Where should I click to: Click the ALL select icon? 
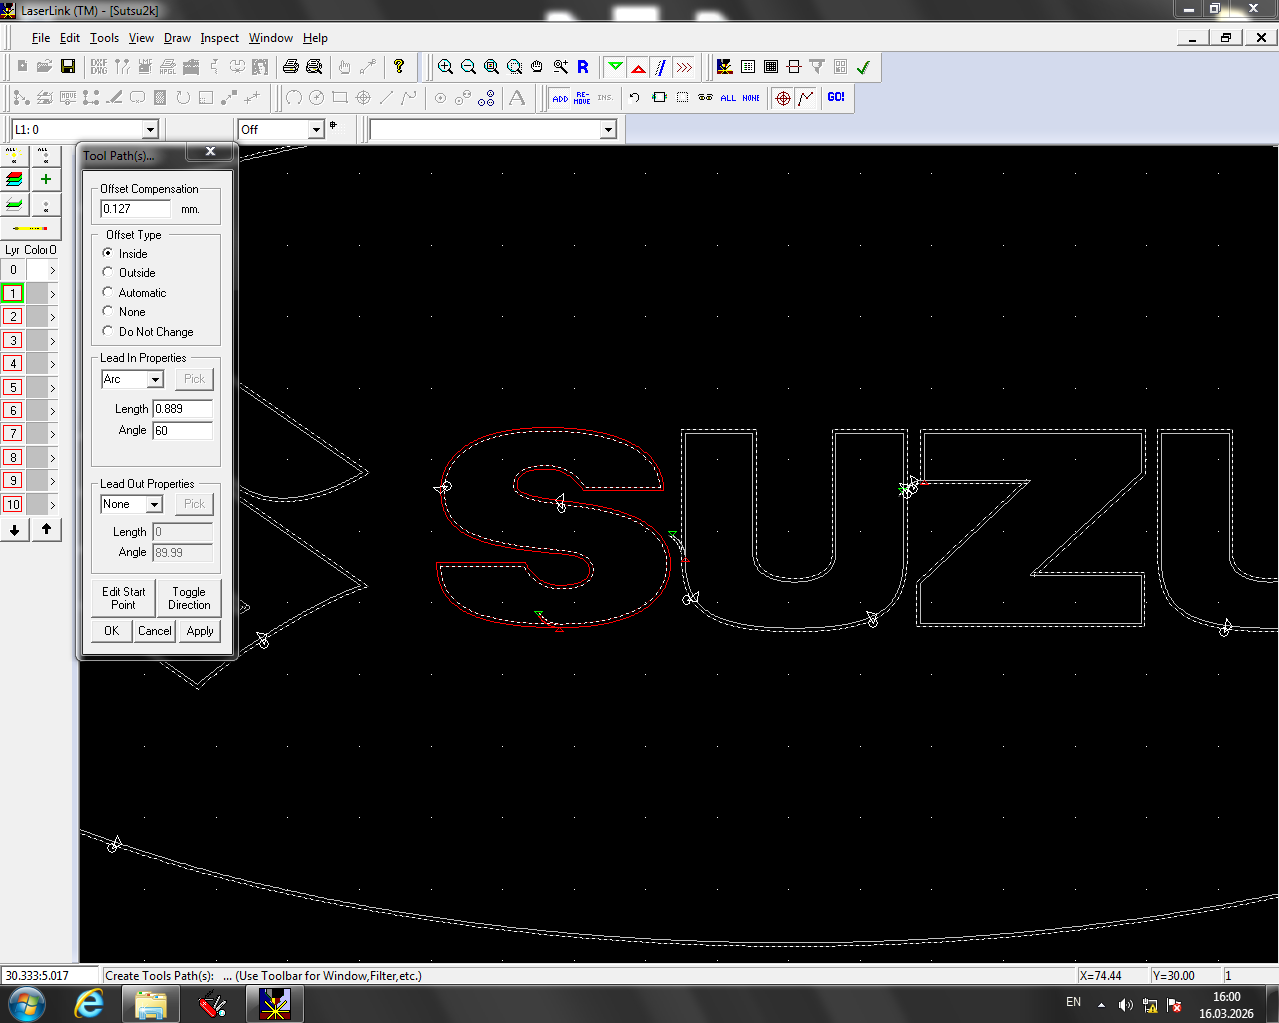pos(728,98)
